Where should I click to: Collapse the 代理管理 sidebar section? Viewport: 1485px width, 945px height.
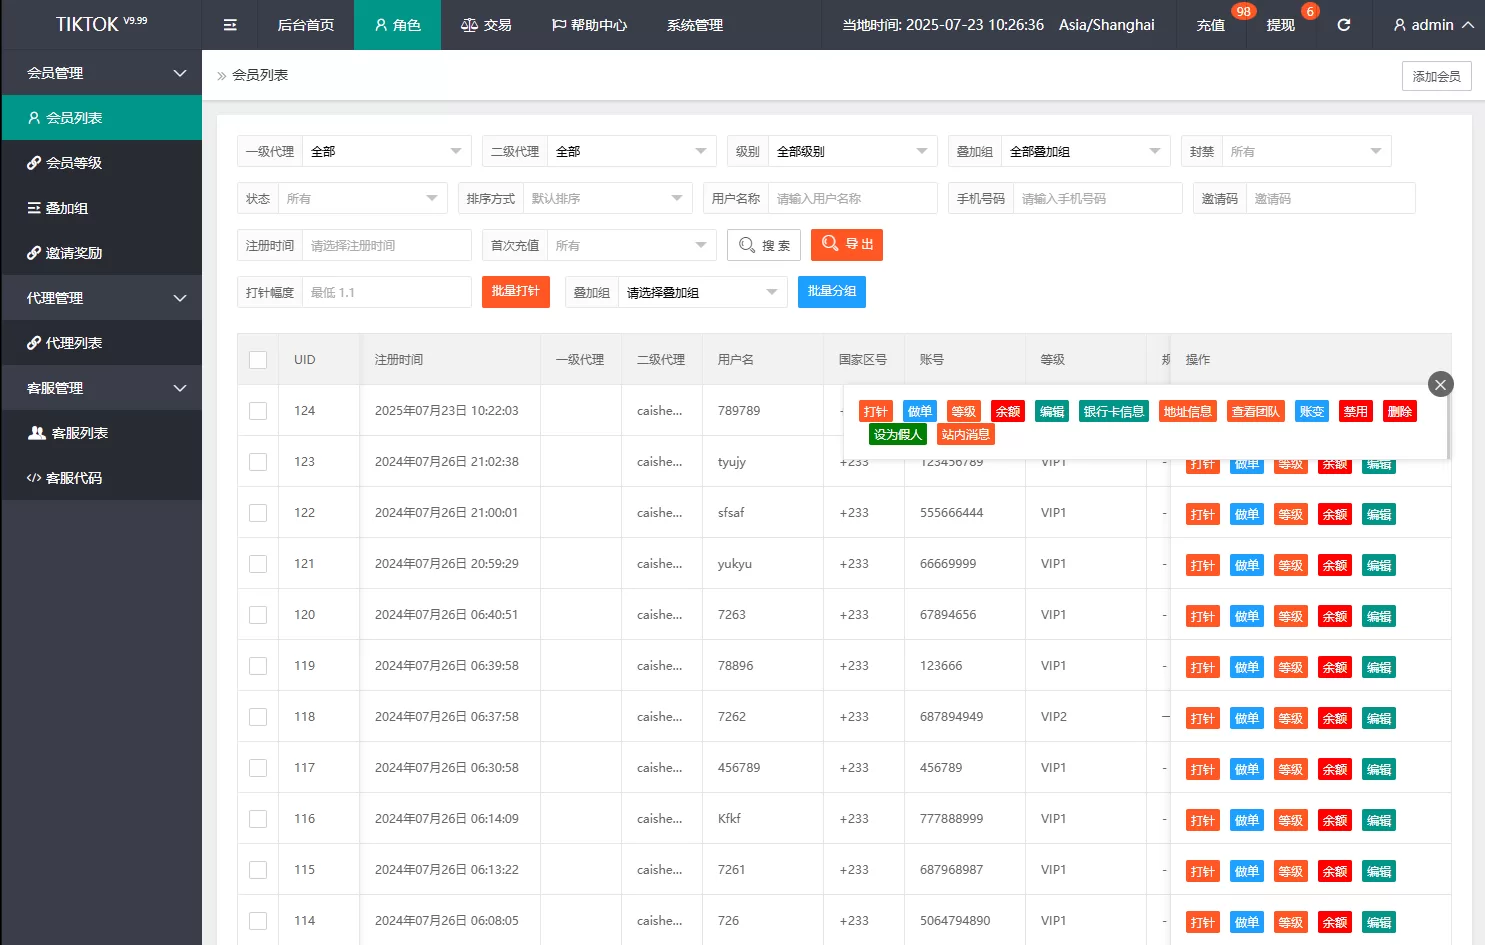click(102, 297)
